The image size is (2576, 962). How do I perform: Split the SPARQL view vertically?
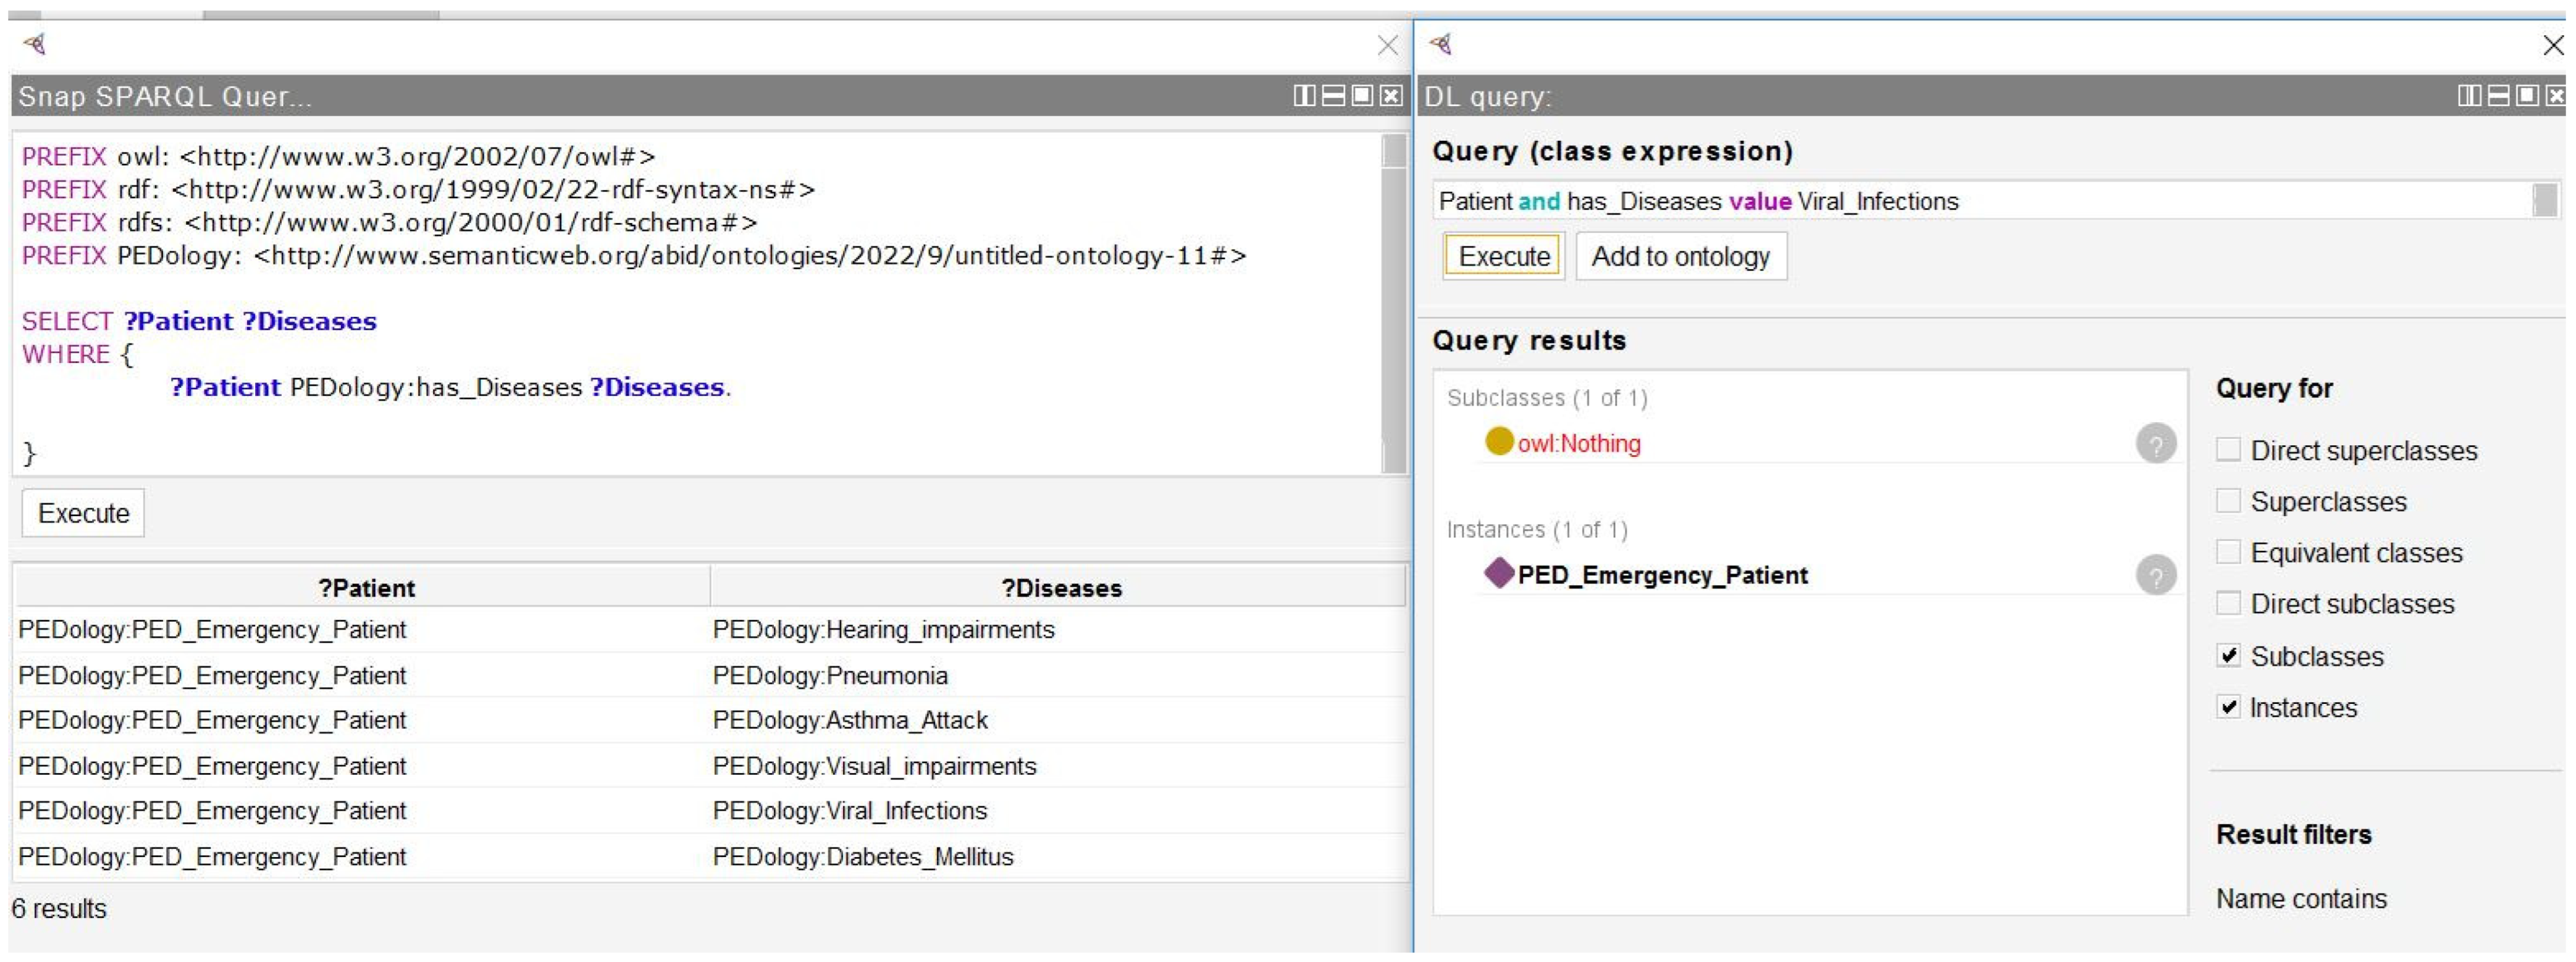click(x=1304, y=96)
